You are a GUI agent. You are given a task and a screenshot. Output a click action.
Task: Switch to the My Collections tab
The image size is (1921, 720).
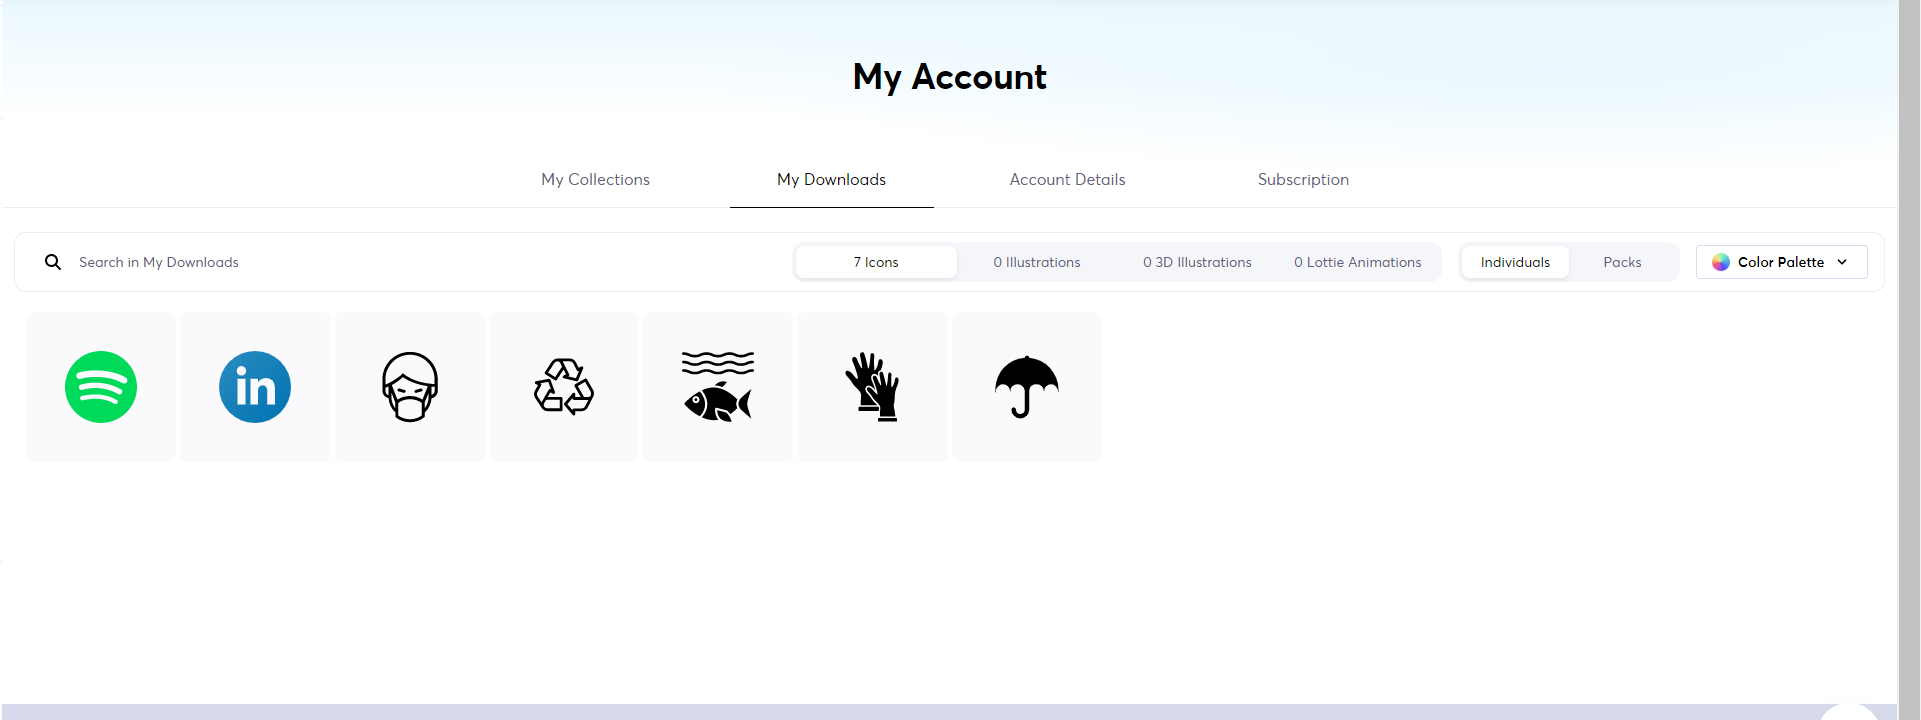(x=595, y=180)
